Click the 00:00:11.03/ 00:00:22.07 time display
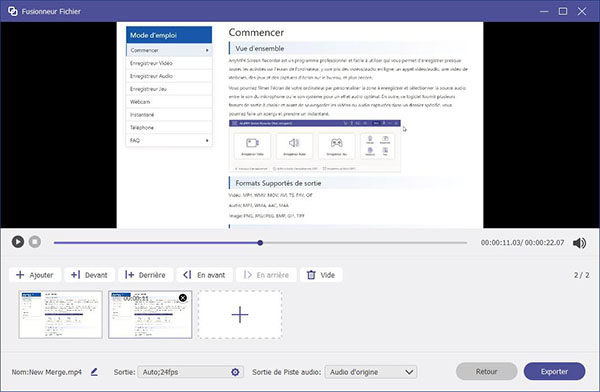This screenshot has height=392, width=600. point(522,243)
